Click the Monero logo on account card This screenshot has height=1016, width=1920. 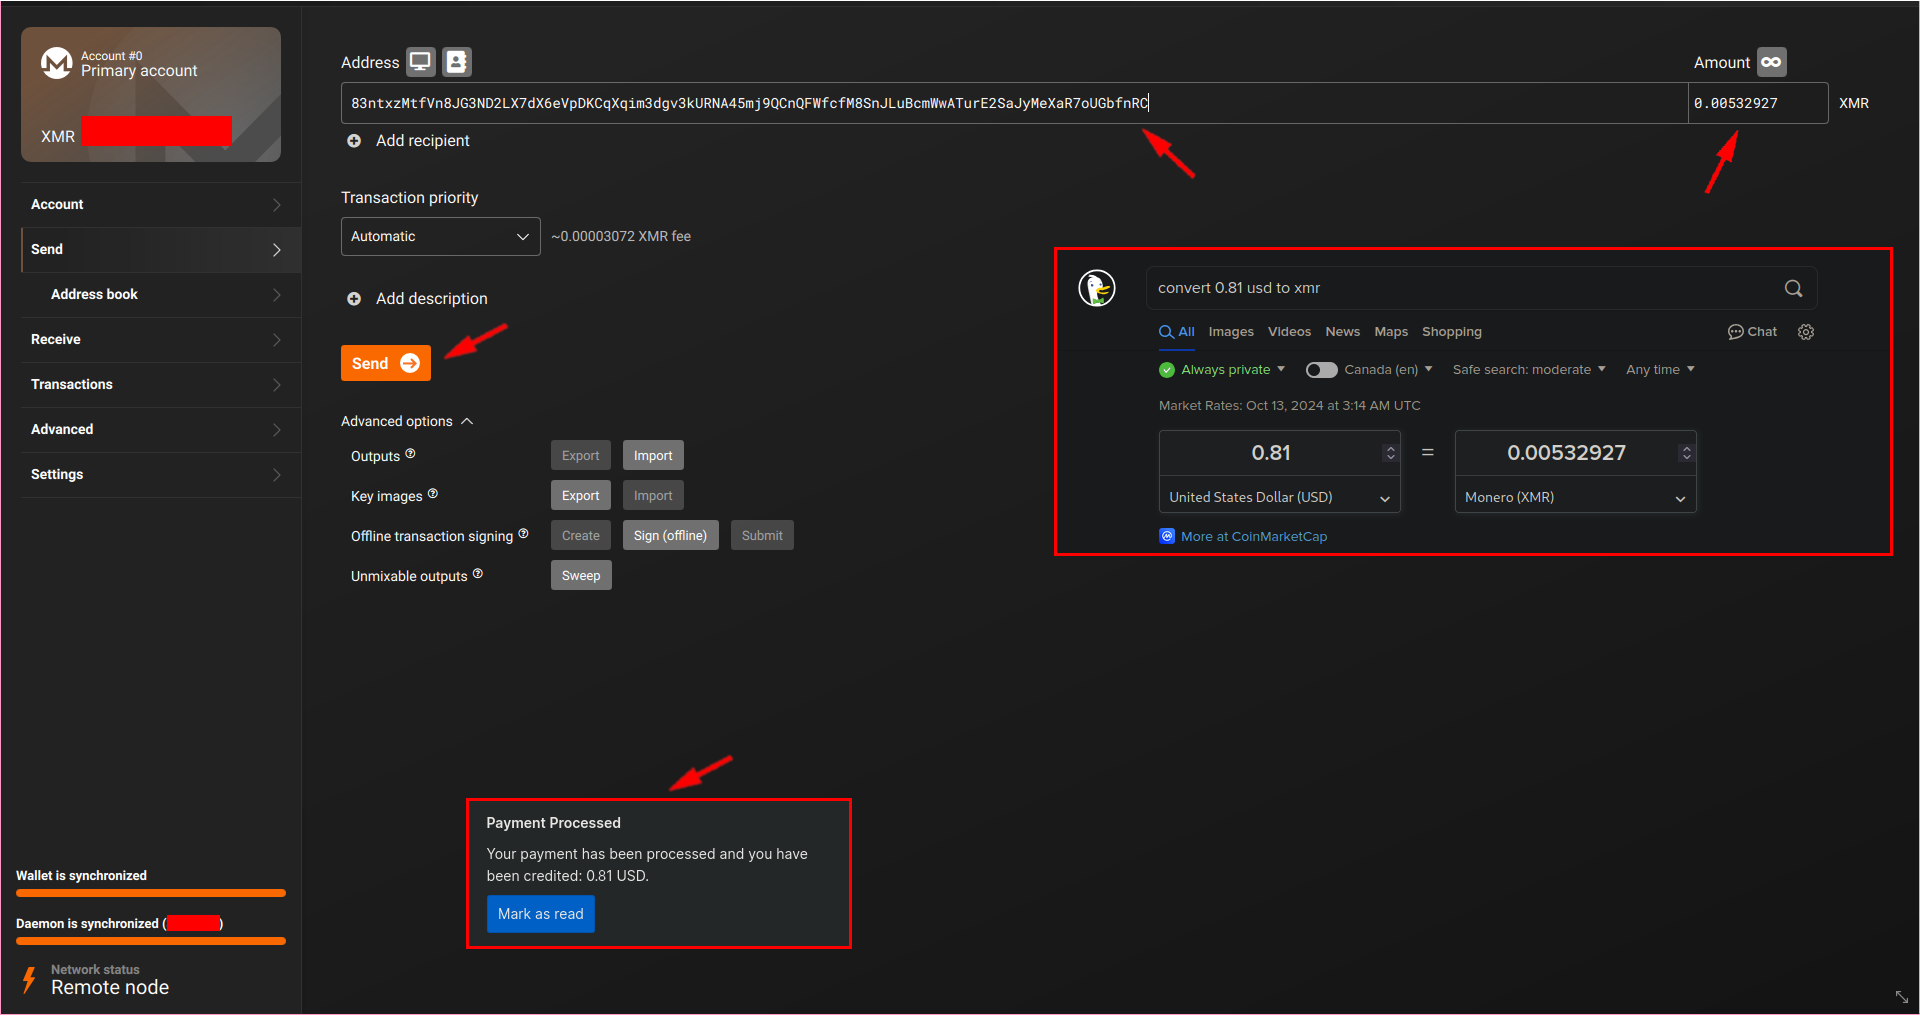click(56, 63)
